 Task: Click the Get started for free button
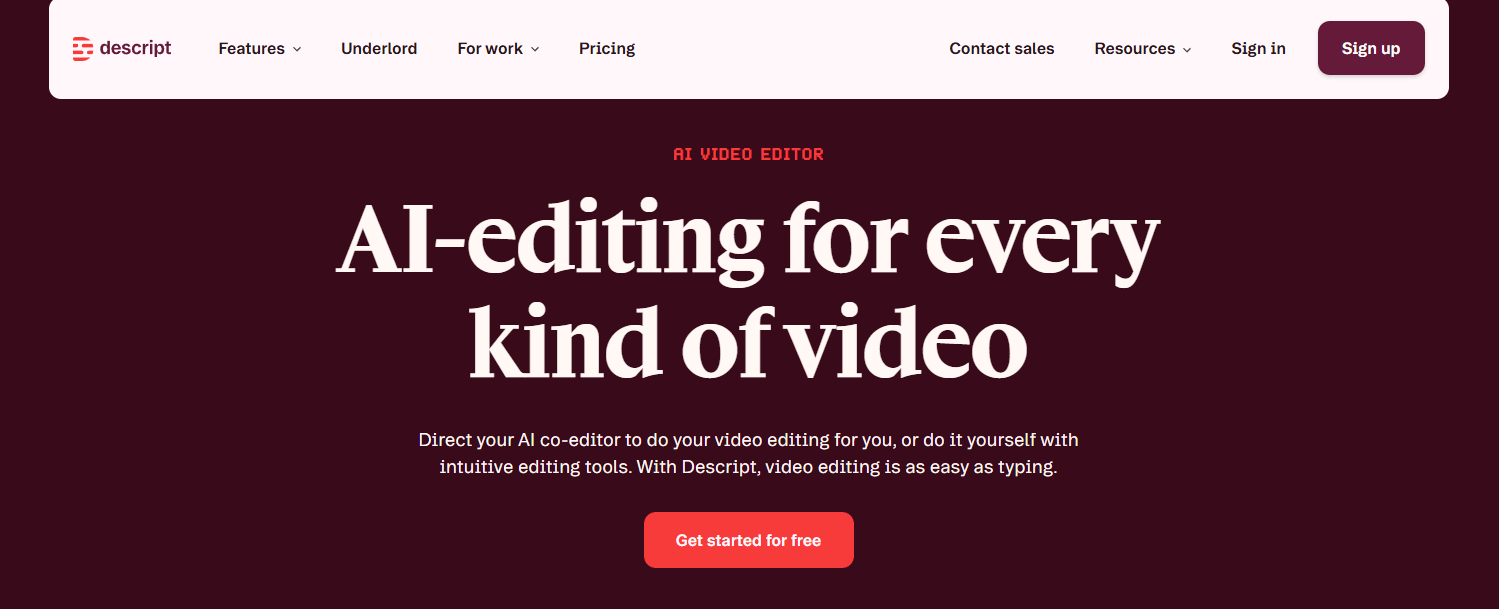coord(748,540)
